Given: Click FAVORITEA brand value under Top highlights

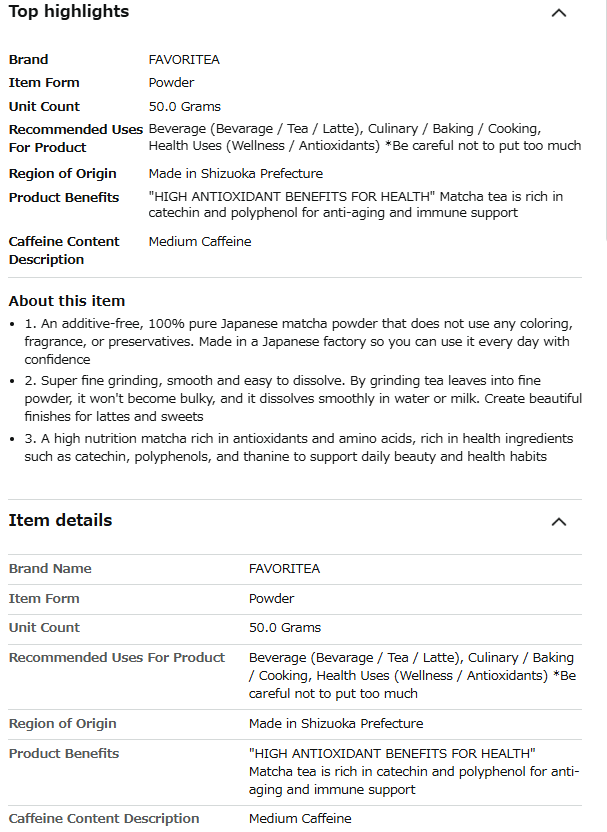Looking at the screenshot, I should (184, 60).
